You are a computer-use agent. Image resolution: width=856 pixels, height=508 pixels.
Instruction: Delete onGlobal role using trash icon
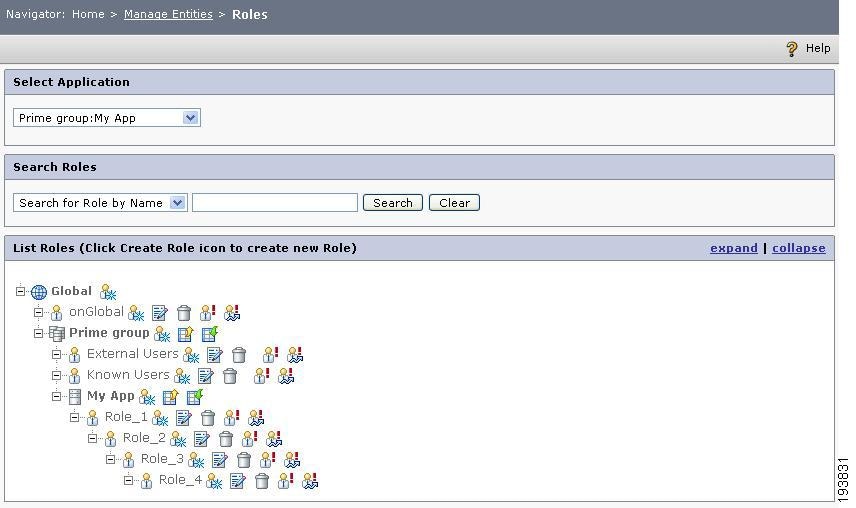[x=184, y=313]
